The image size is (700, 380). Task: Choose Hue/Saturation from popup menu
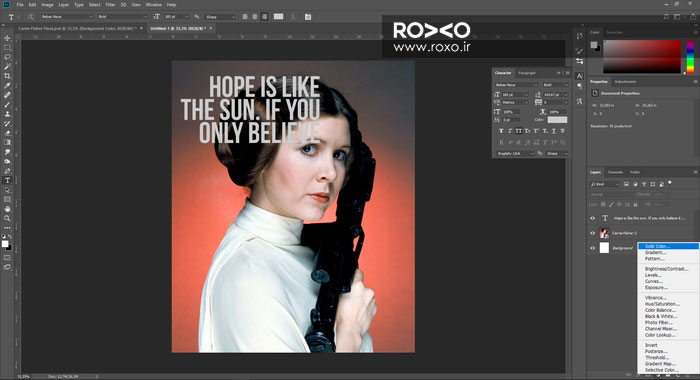tap(668, 304)
